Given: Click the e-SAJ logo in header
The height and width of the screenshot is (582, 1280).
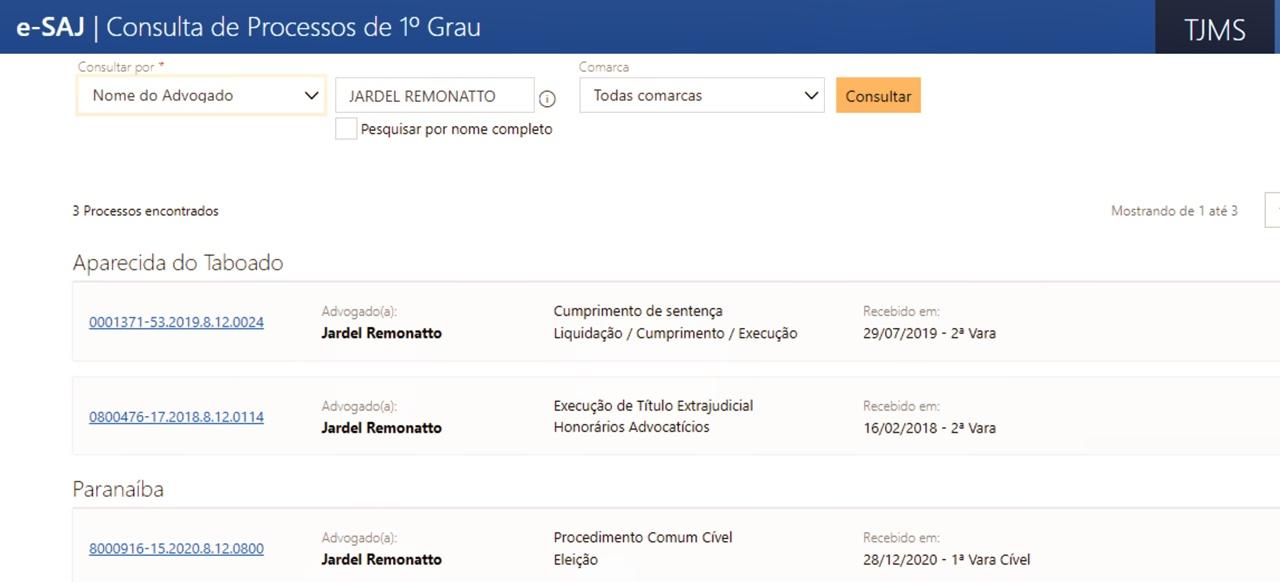Looking at the screenshot, I should tap(50, 27).
